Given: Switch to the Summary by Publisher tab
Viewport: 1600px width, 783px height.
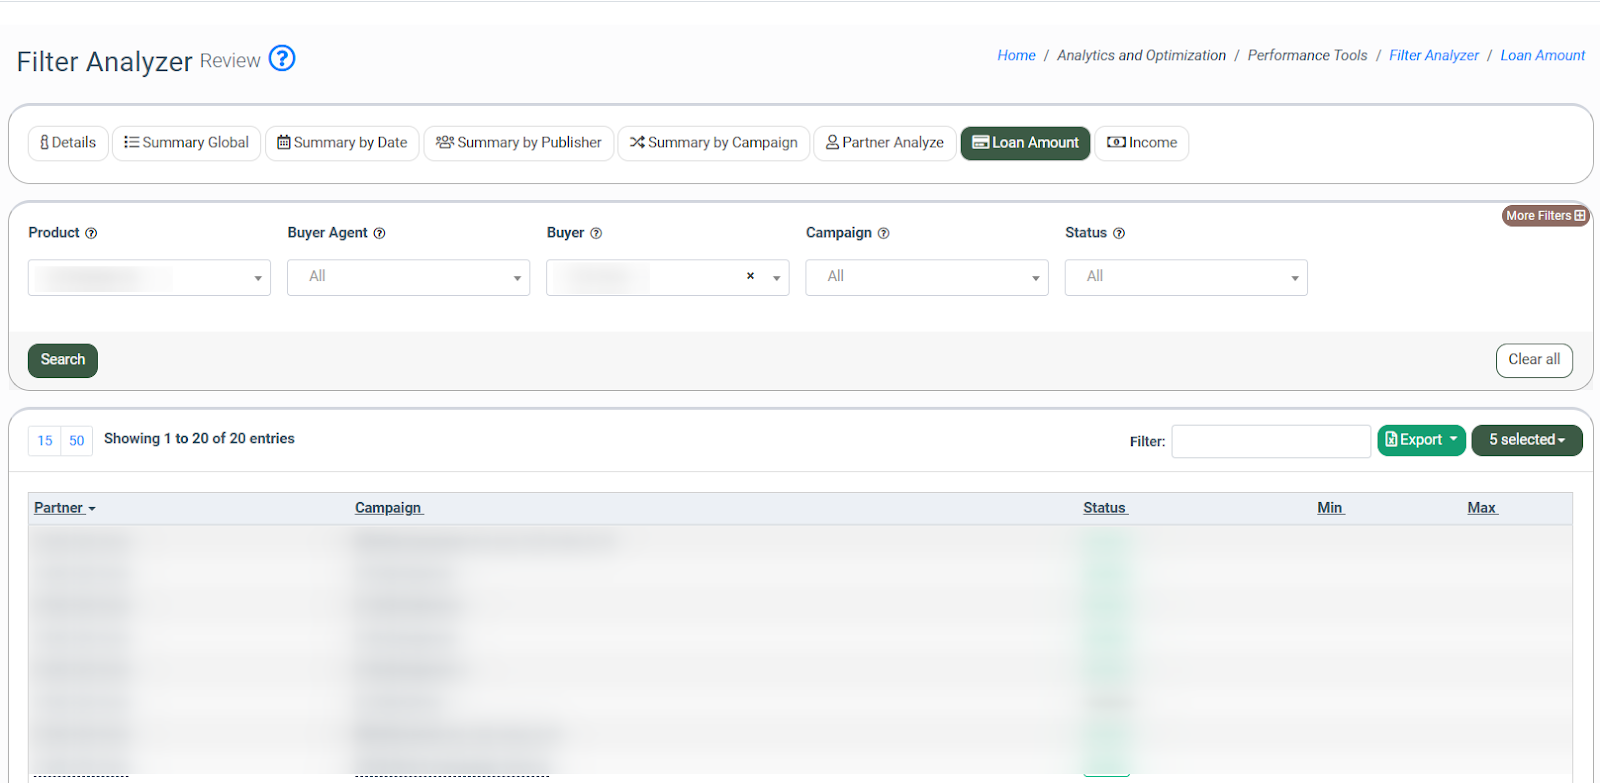Looking at the screenshot, I should [519, 143].
